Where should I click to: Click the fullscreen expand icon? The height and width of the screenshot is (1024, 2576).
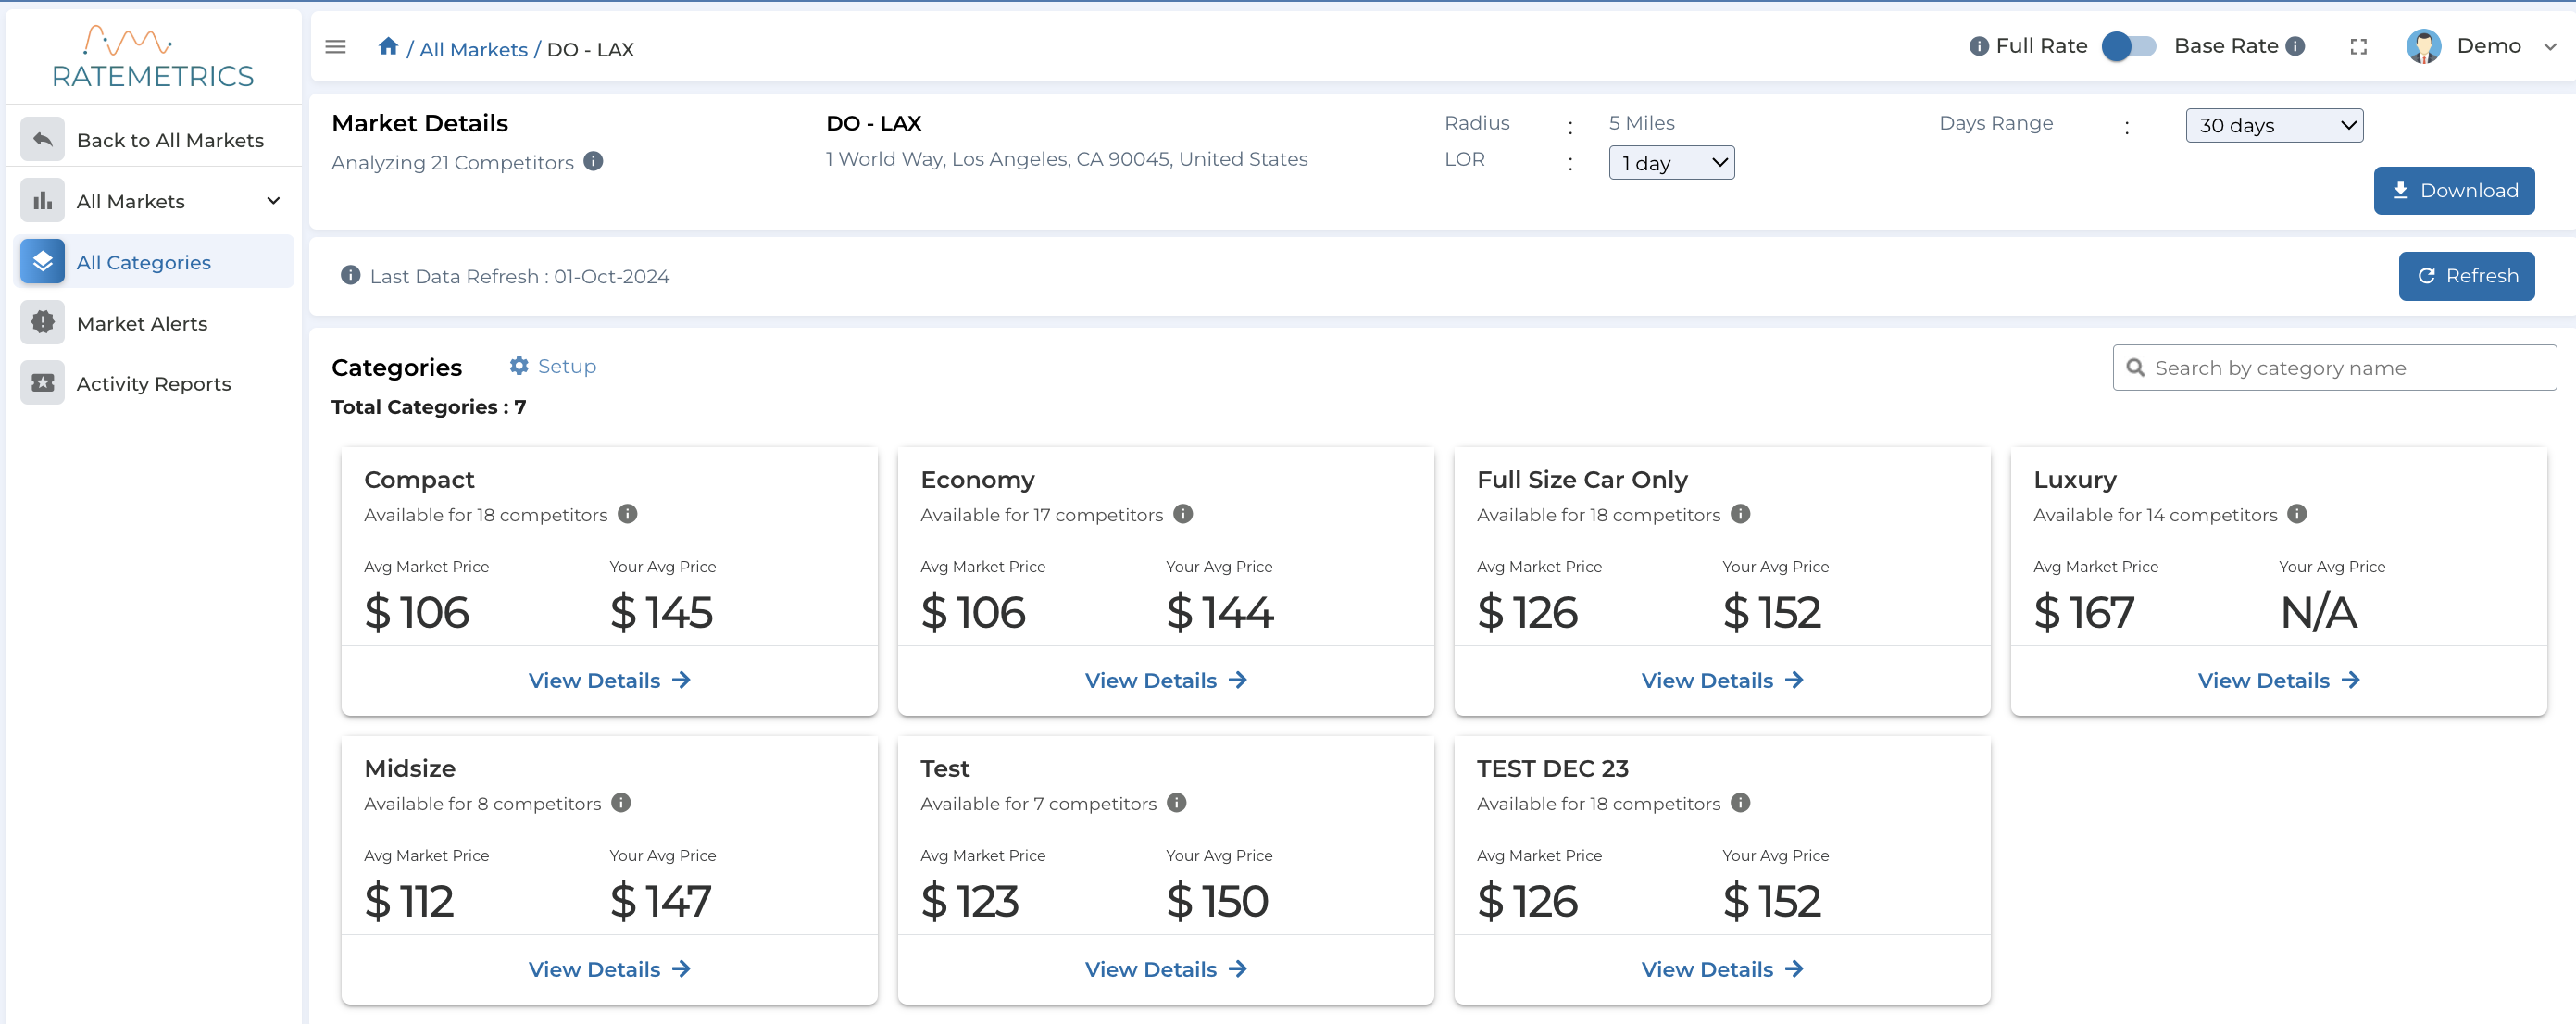[x=2358, y=47]
